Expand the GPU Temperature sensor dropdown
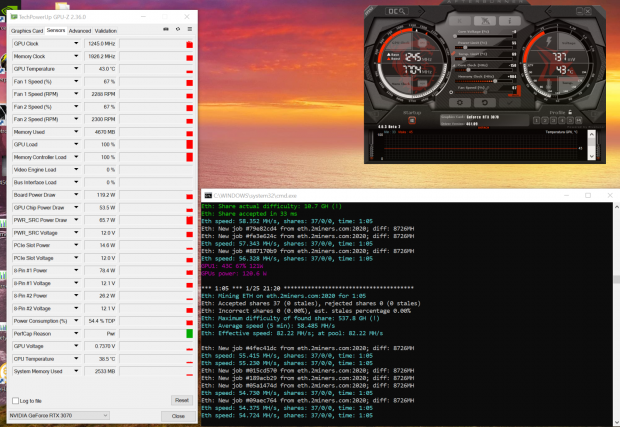This screenshot has height=427, width=620. [x=78, y=69]
